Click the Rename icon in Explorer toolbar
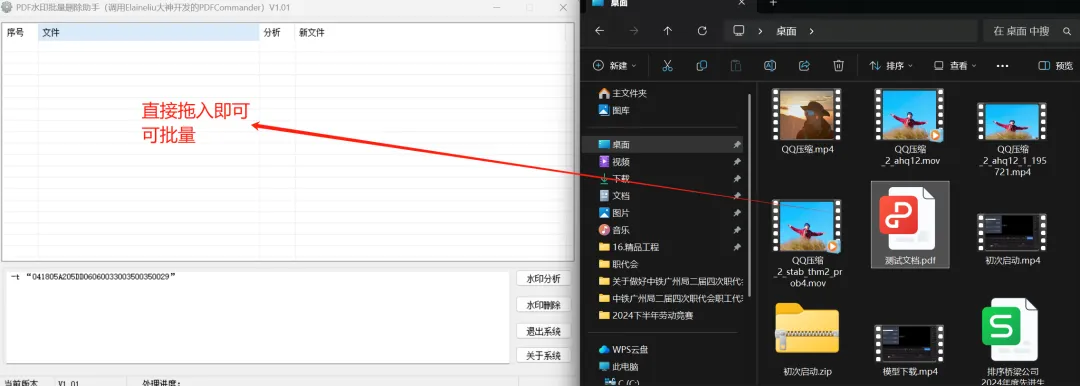 point(770,65)
